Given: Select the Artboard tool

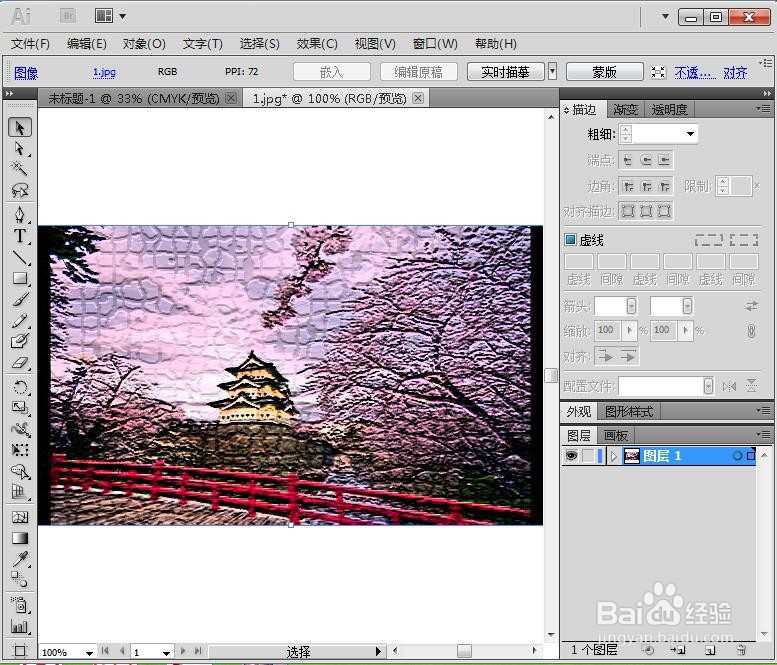Looking at the screenshot, I should (x=20, y=650).
